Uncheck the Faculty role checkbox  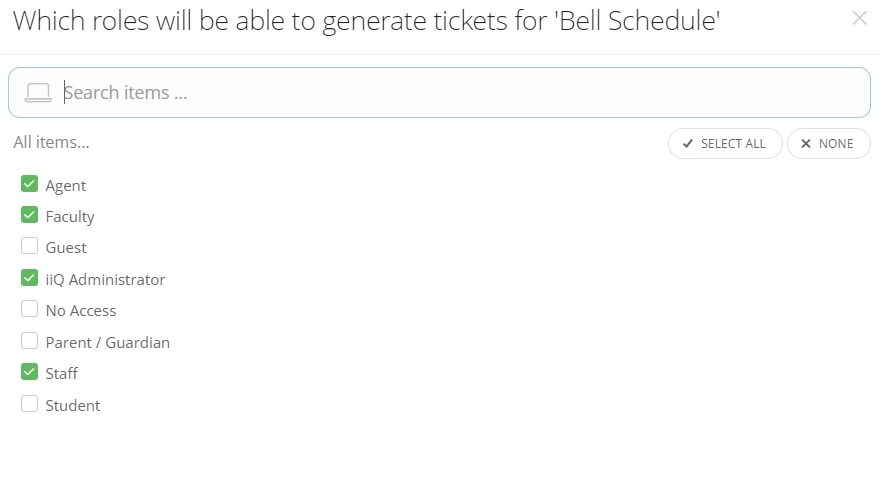(x=29, y=215)
